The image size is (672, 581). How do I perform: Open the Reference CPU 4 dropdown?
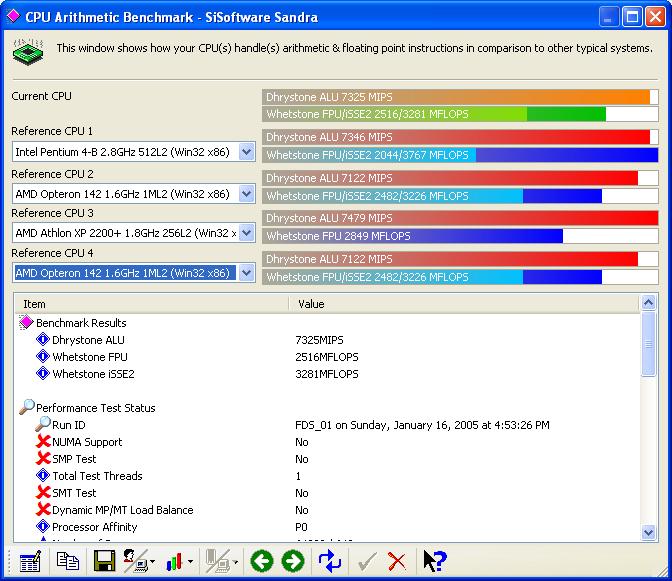click(x=246, y=273)
